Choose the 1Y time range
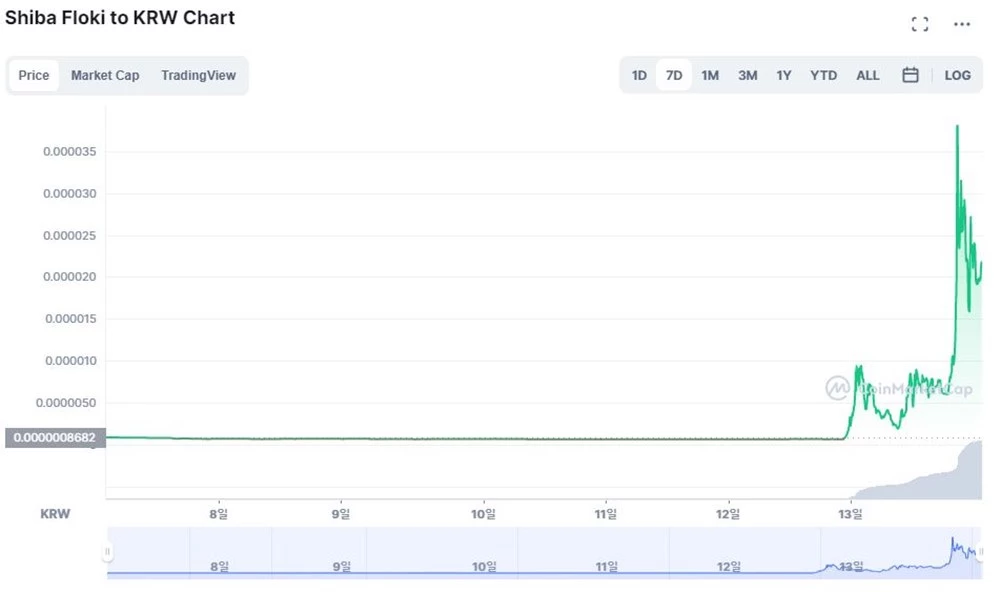 pyautogui.click(x=784, y=75)
